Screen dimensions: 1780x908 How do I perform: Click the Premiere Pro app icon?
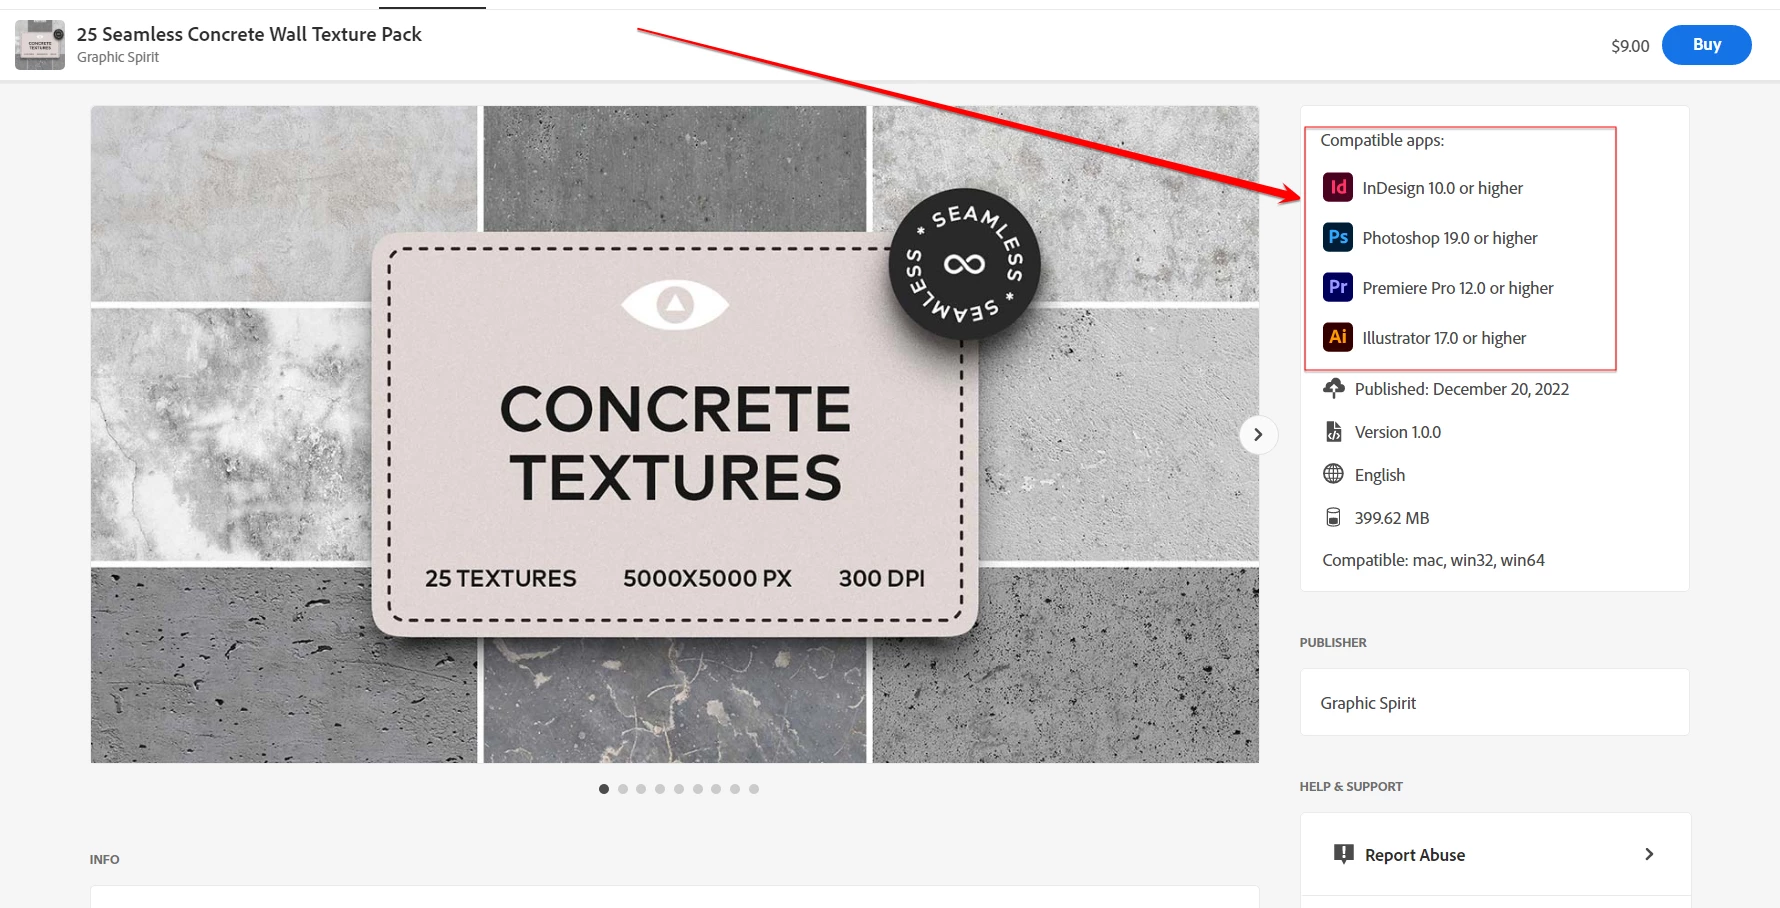(x=1337, y=287)
